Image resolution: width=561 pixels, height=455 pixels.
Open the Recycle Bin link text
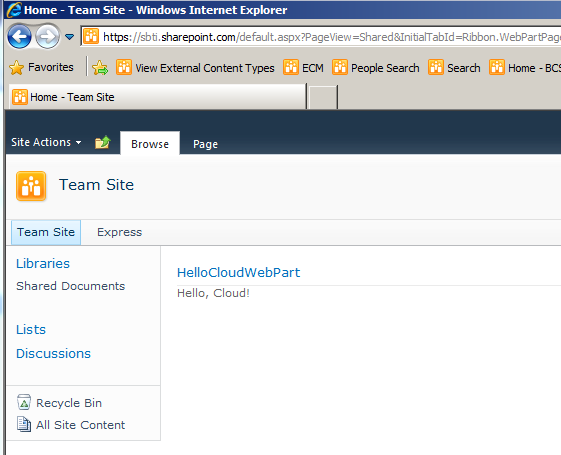point(69,403)
